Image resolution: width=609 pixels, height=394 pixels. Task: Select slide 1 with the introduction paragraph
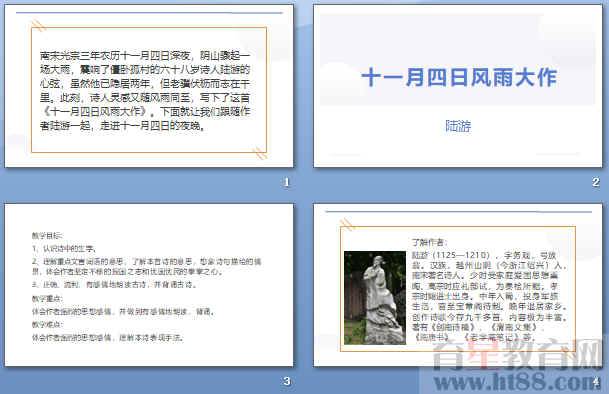pyautogui.click(x=149, y=86)
